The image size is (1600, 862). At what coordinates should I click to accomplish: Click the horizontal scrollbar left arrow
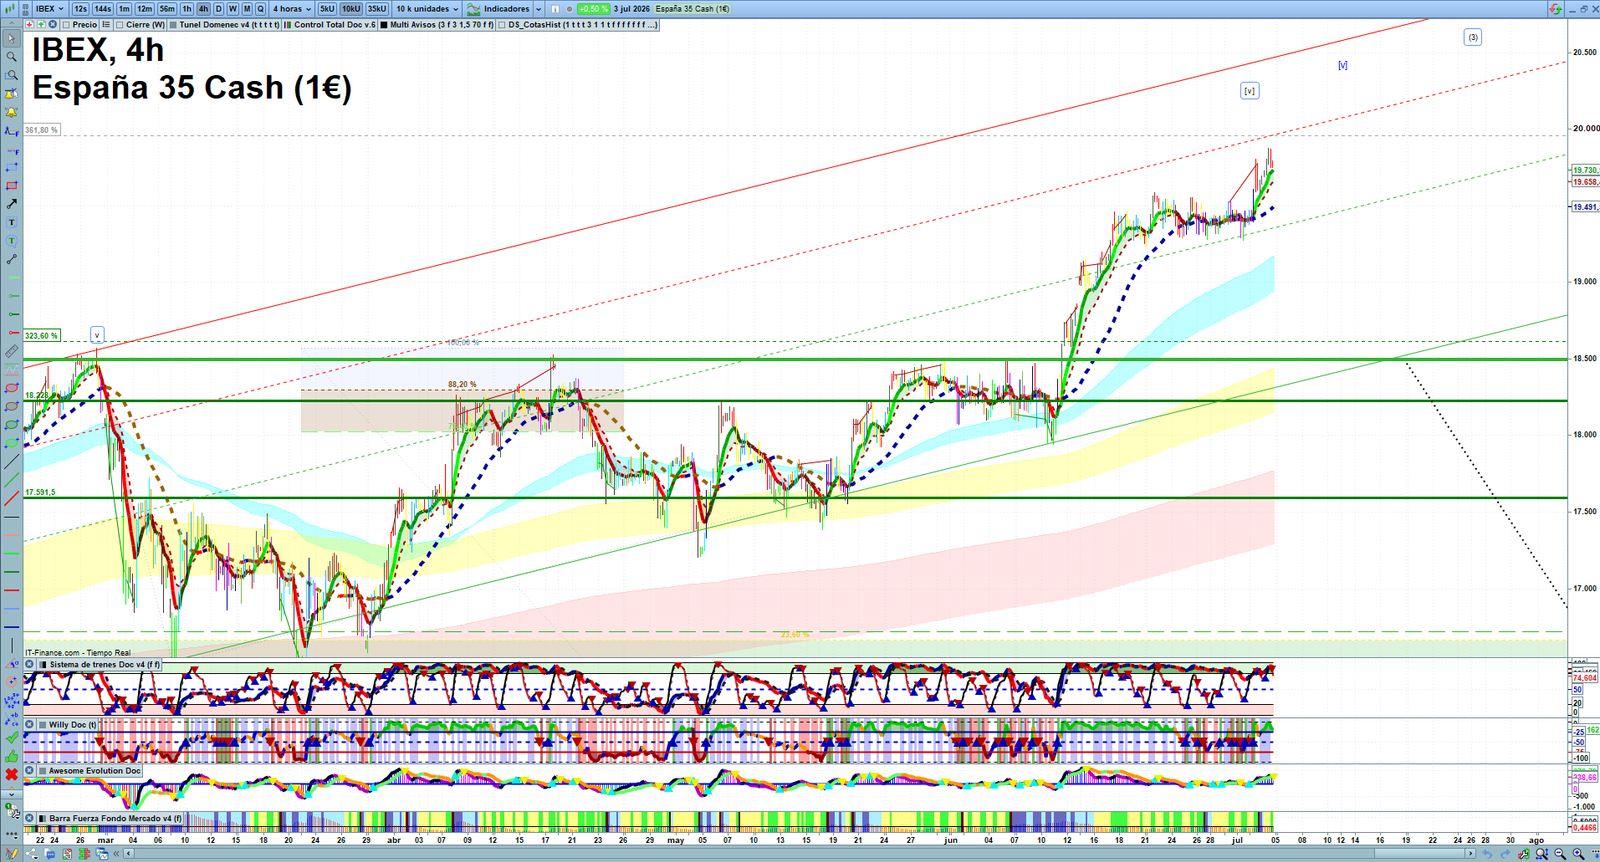click(x=129, y=854)
